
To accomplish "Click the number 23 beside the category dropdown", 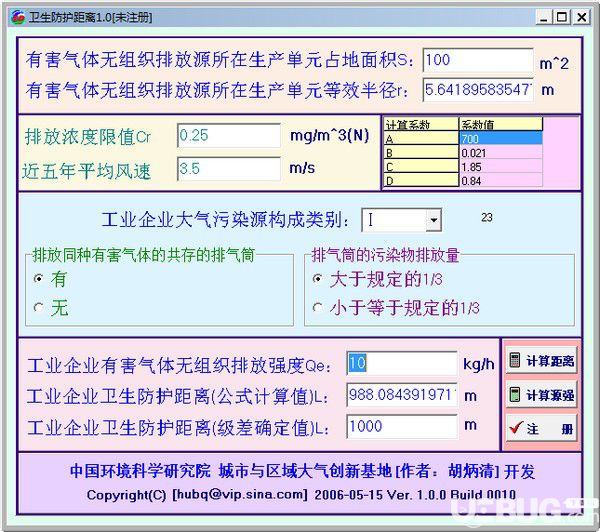I will [487, 217].
